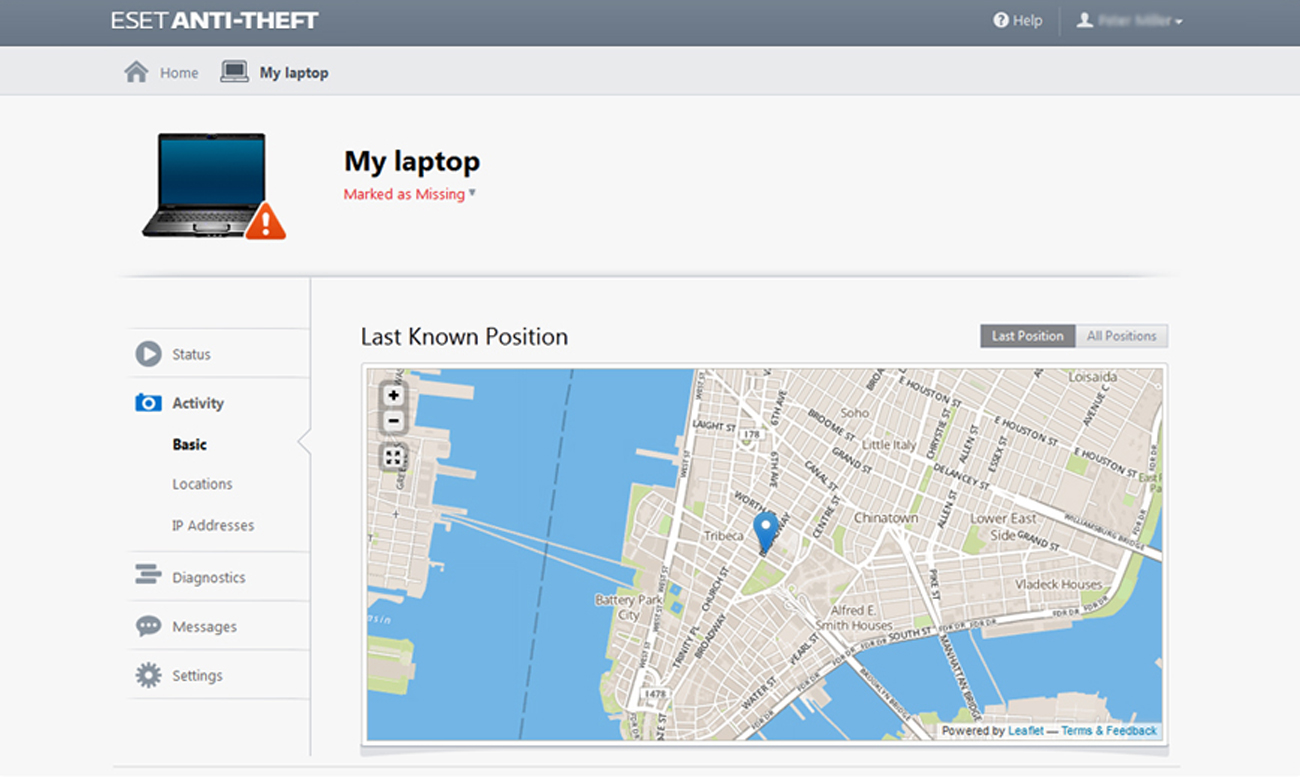Click the Status play icon in sidebar
The width and height of the screenshot is (1300, 780).
point(148,354)
